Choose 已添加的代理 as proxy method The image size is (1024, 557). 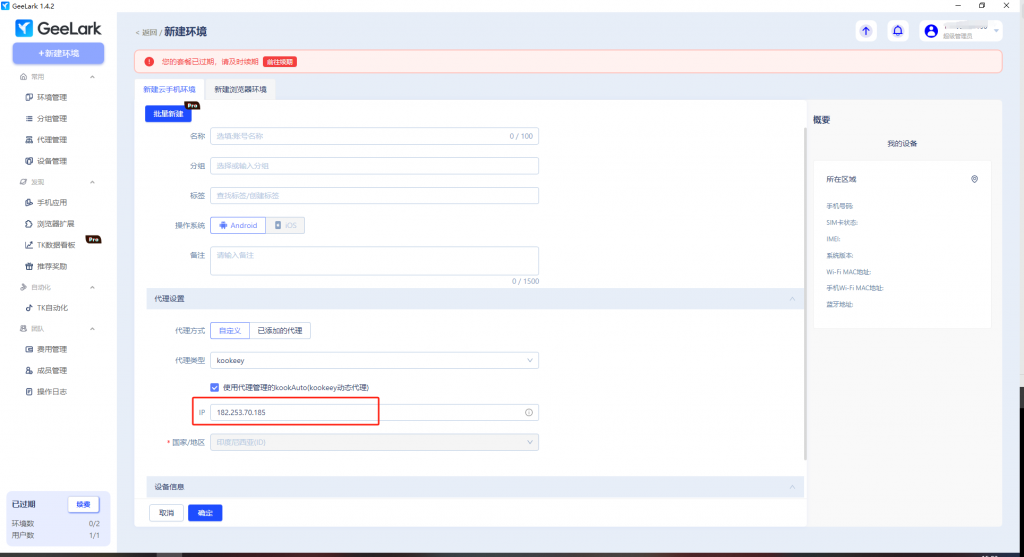click(286, 330)
